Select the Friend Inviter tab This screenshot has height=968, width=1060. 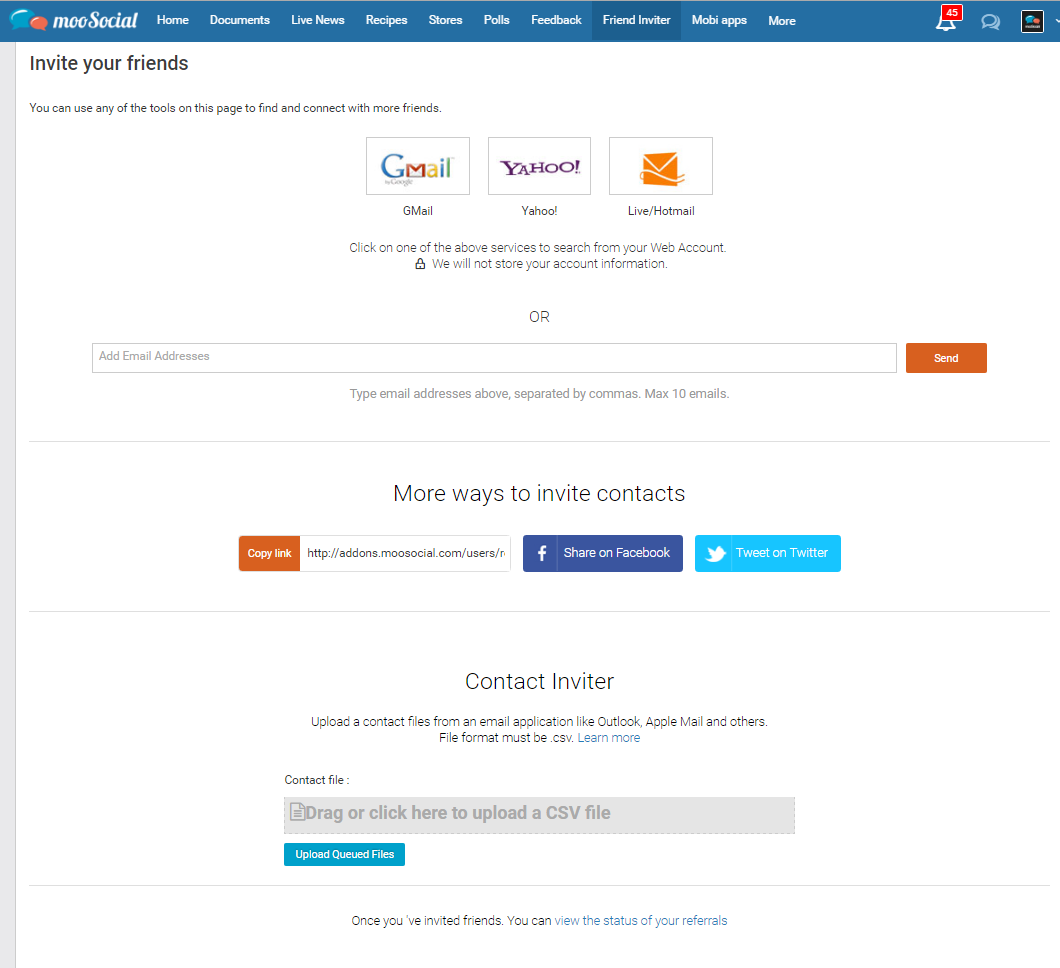tap(637, 20)
